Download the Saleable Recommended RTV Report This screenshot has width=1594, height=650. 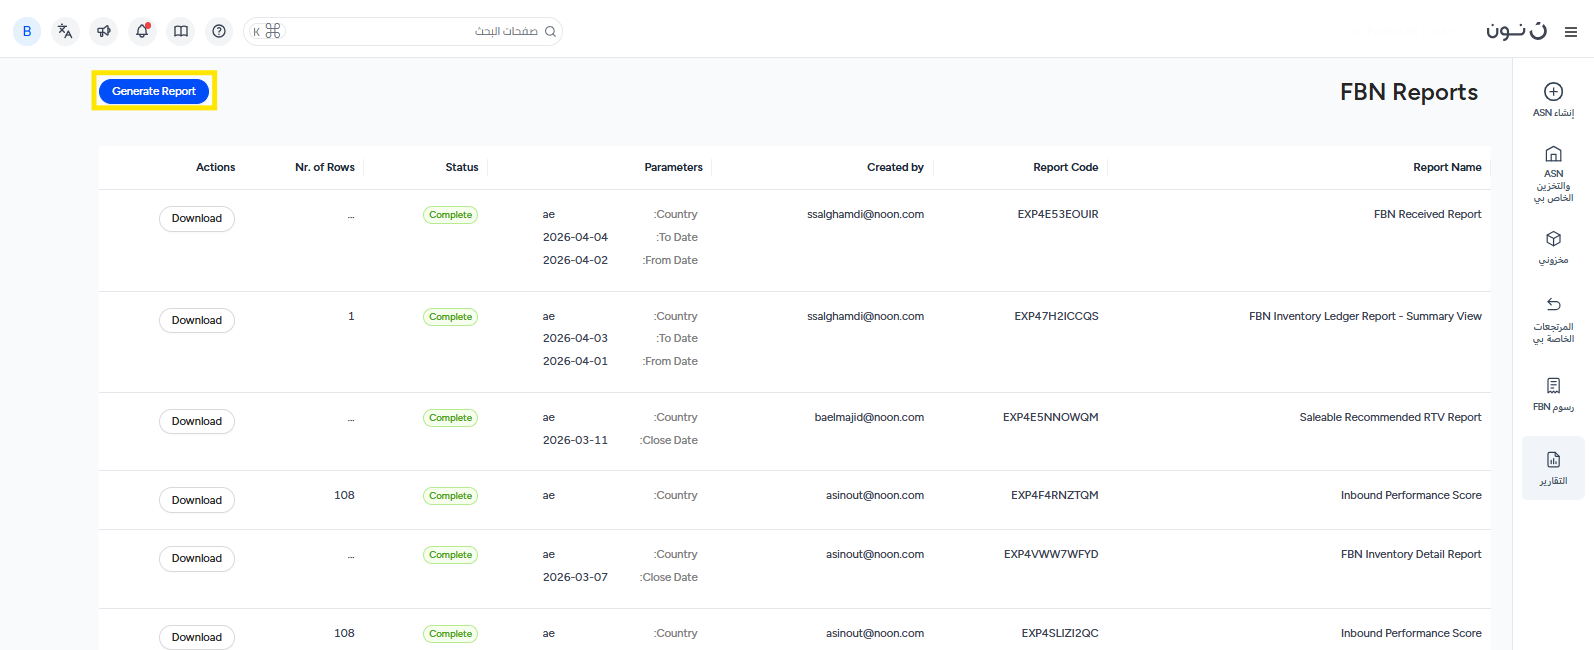pyautogui.click(x=197, y=421)
